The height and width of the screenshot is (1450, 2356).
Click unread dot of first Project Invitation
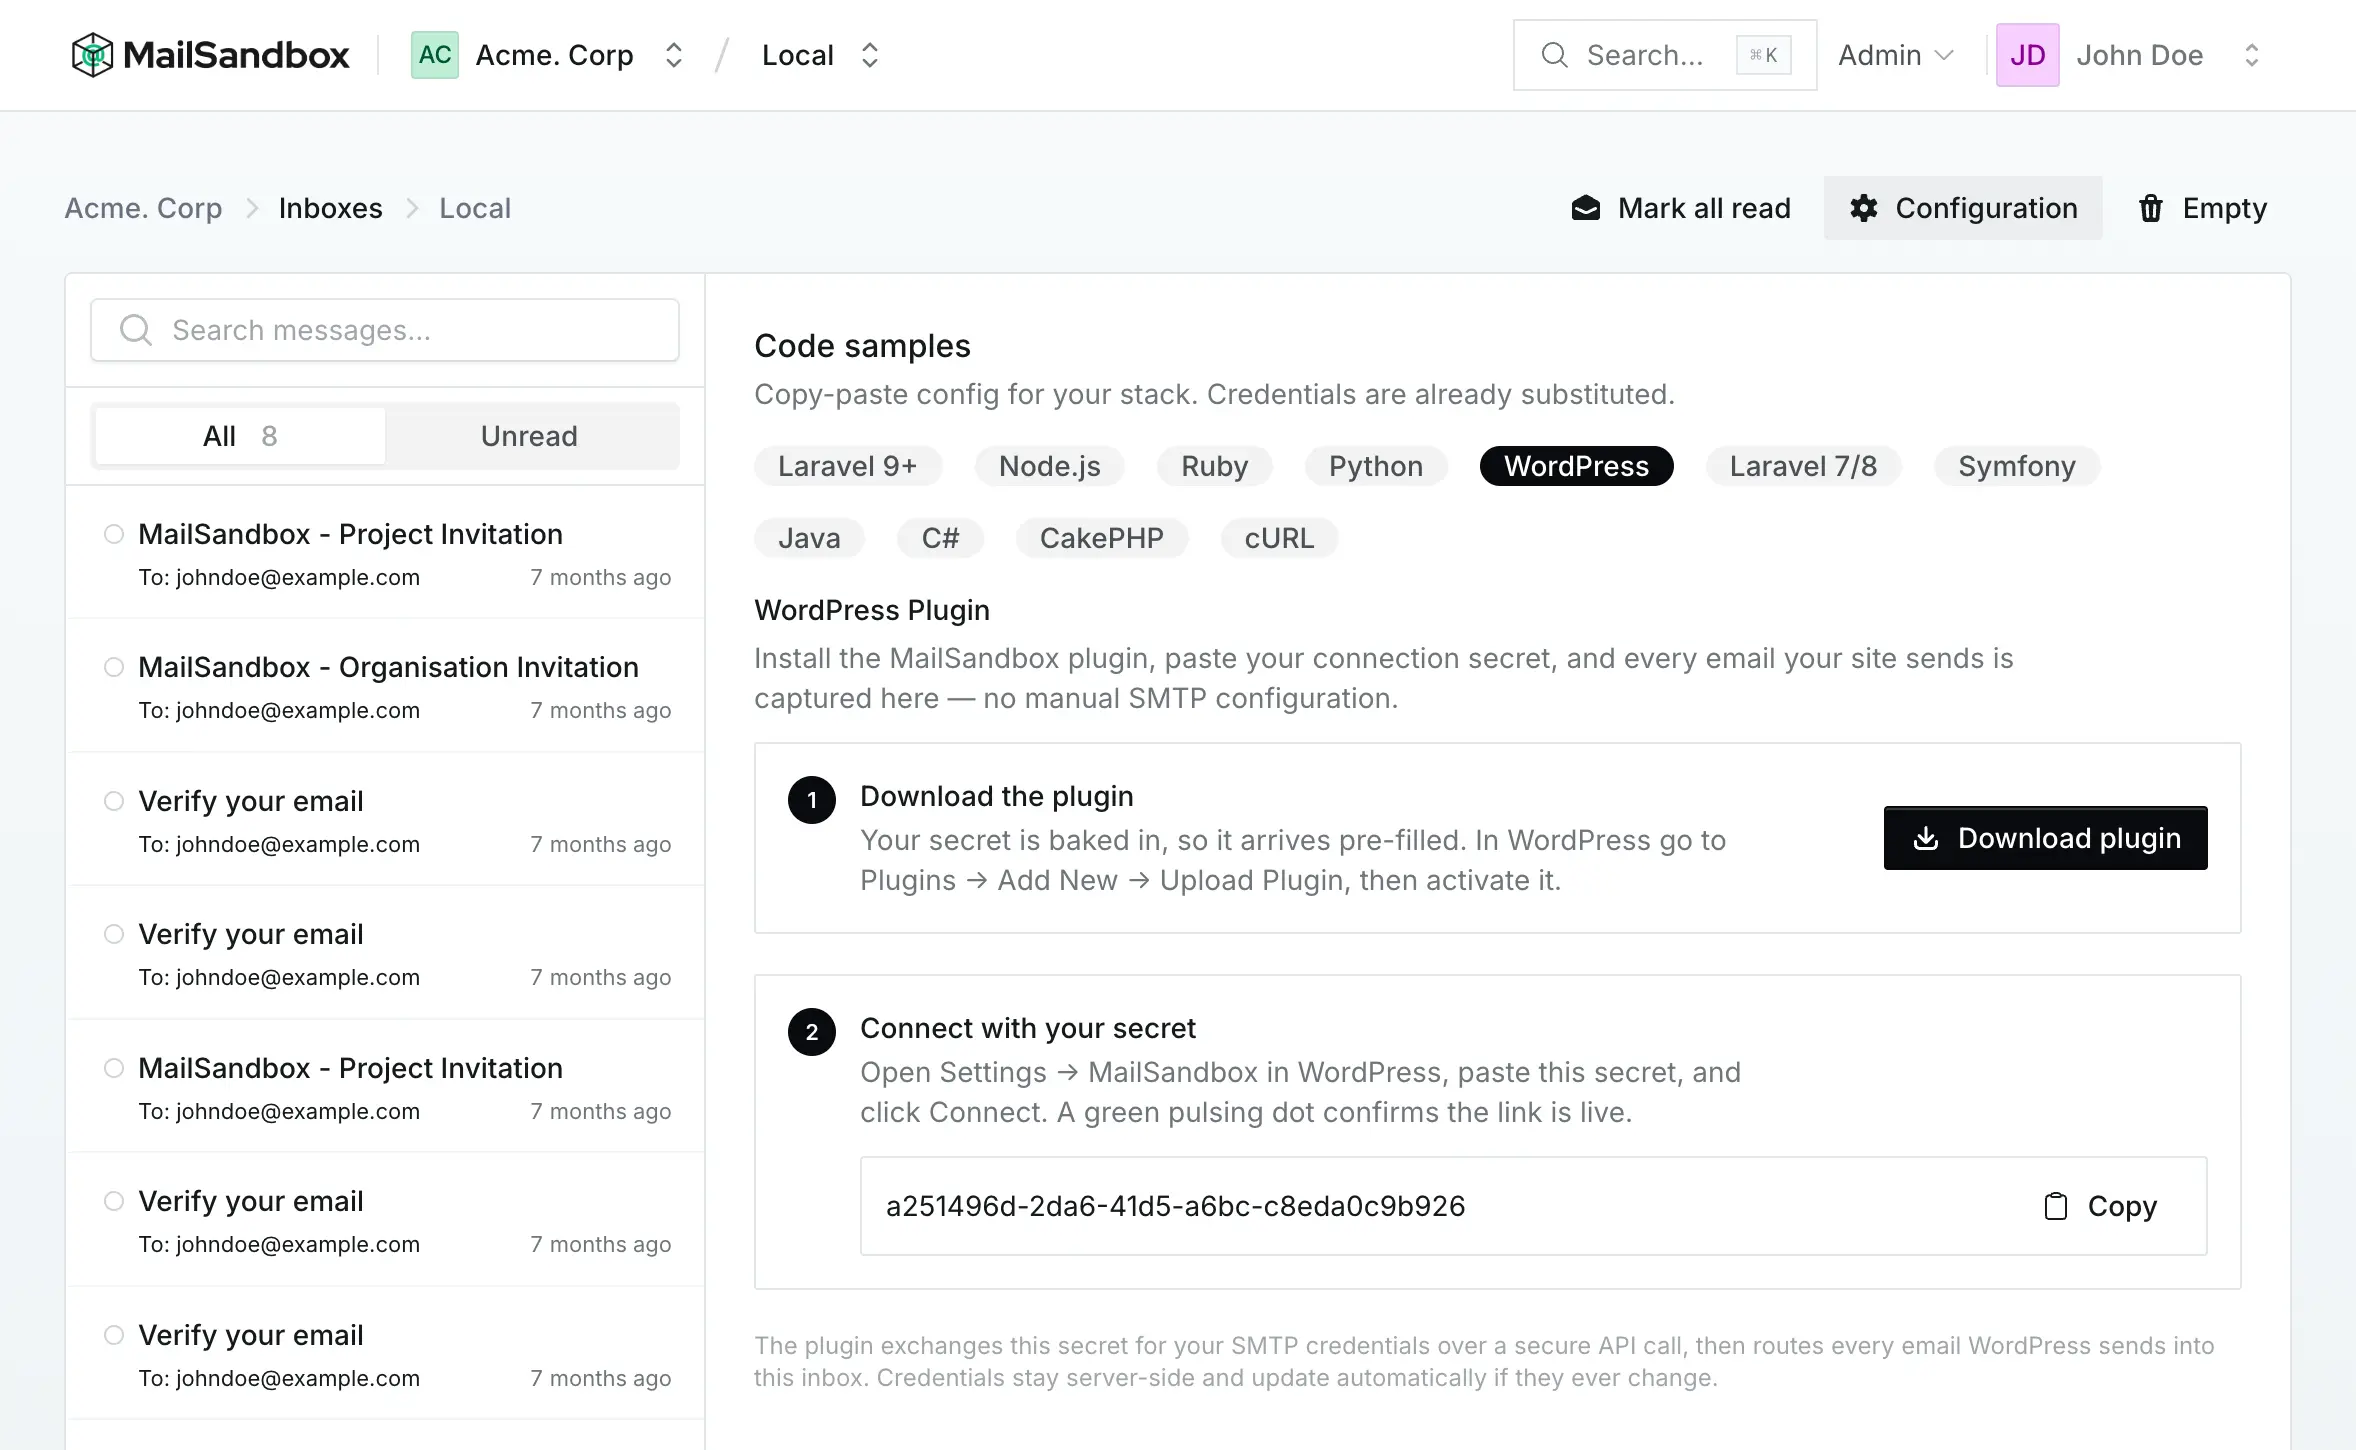[114, 534]
